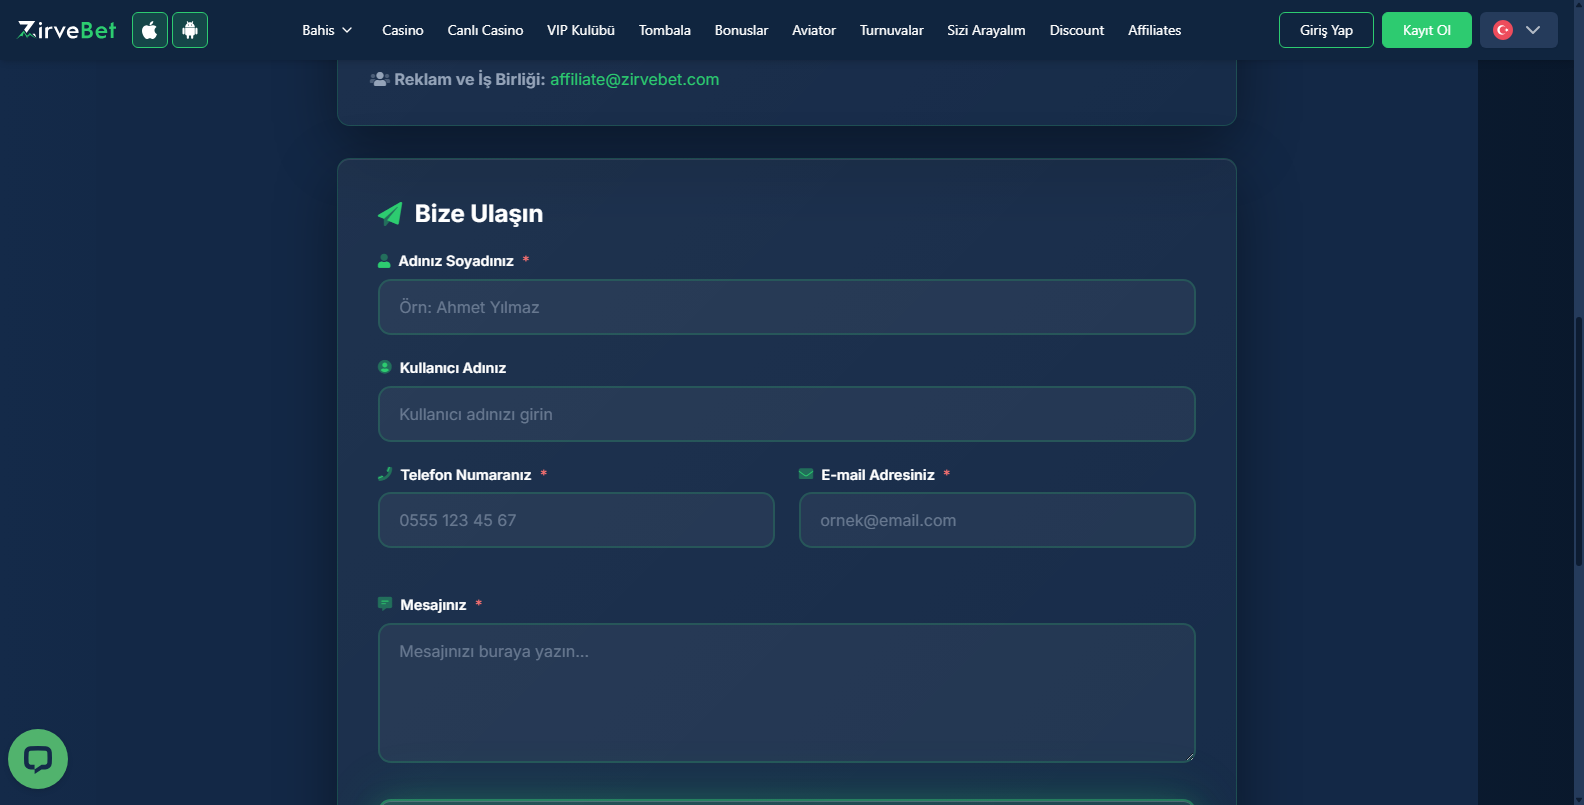
Task: Download the Android app
Action: coord(190,30)
